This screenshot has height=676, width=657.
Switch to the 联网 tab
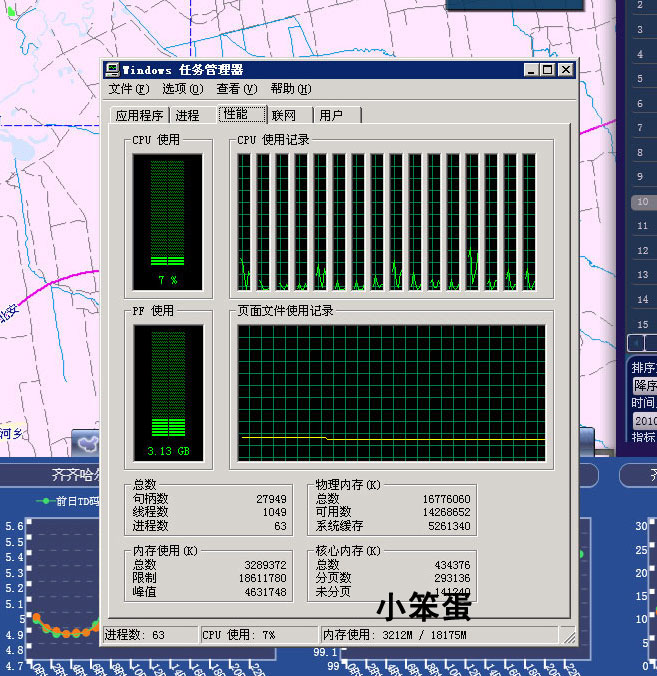coord(290,115)
